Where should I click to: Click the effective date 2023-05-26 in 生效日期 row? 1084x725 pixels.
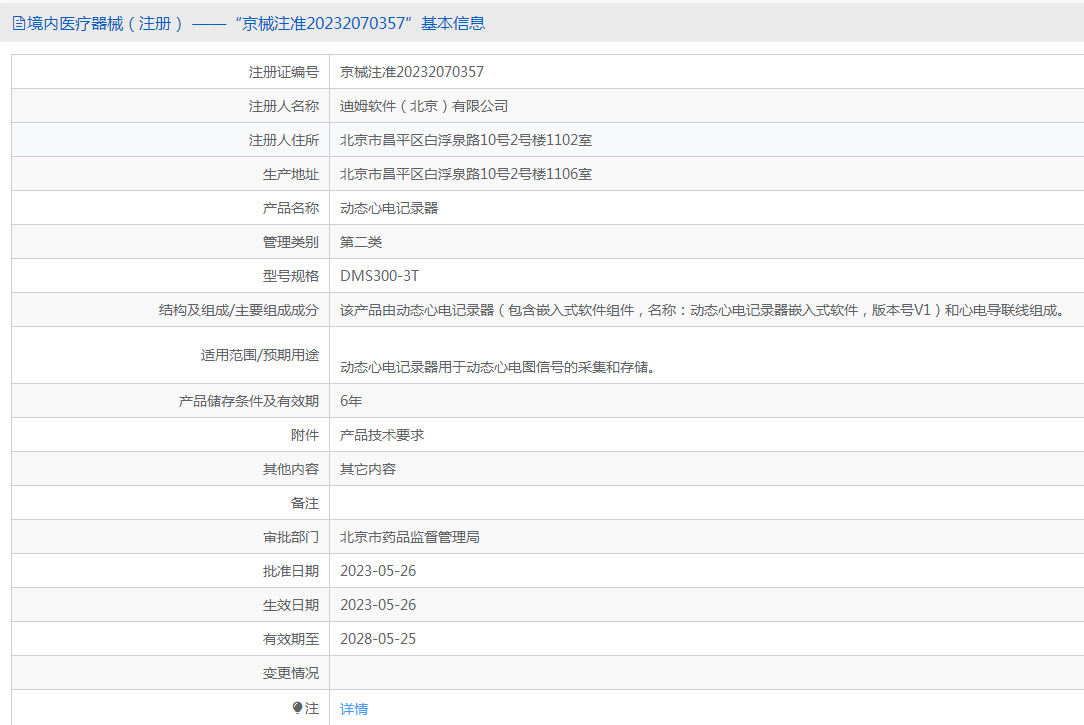pyautogui.click(x=378, y=605)
